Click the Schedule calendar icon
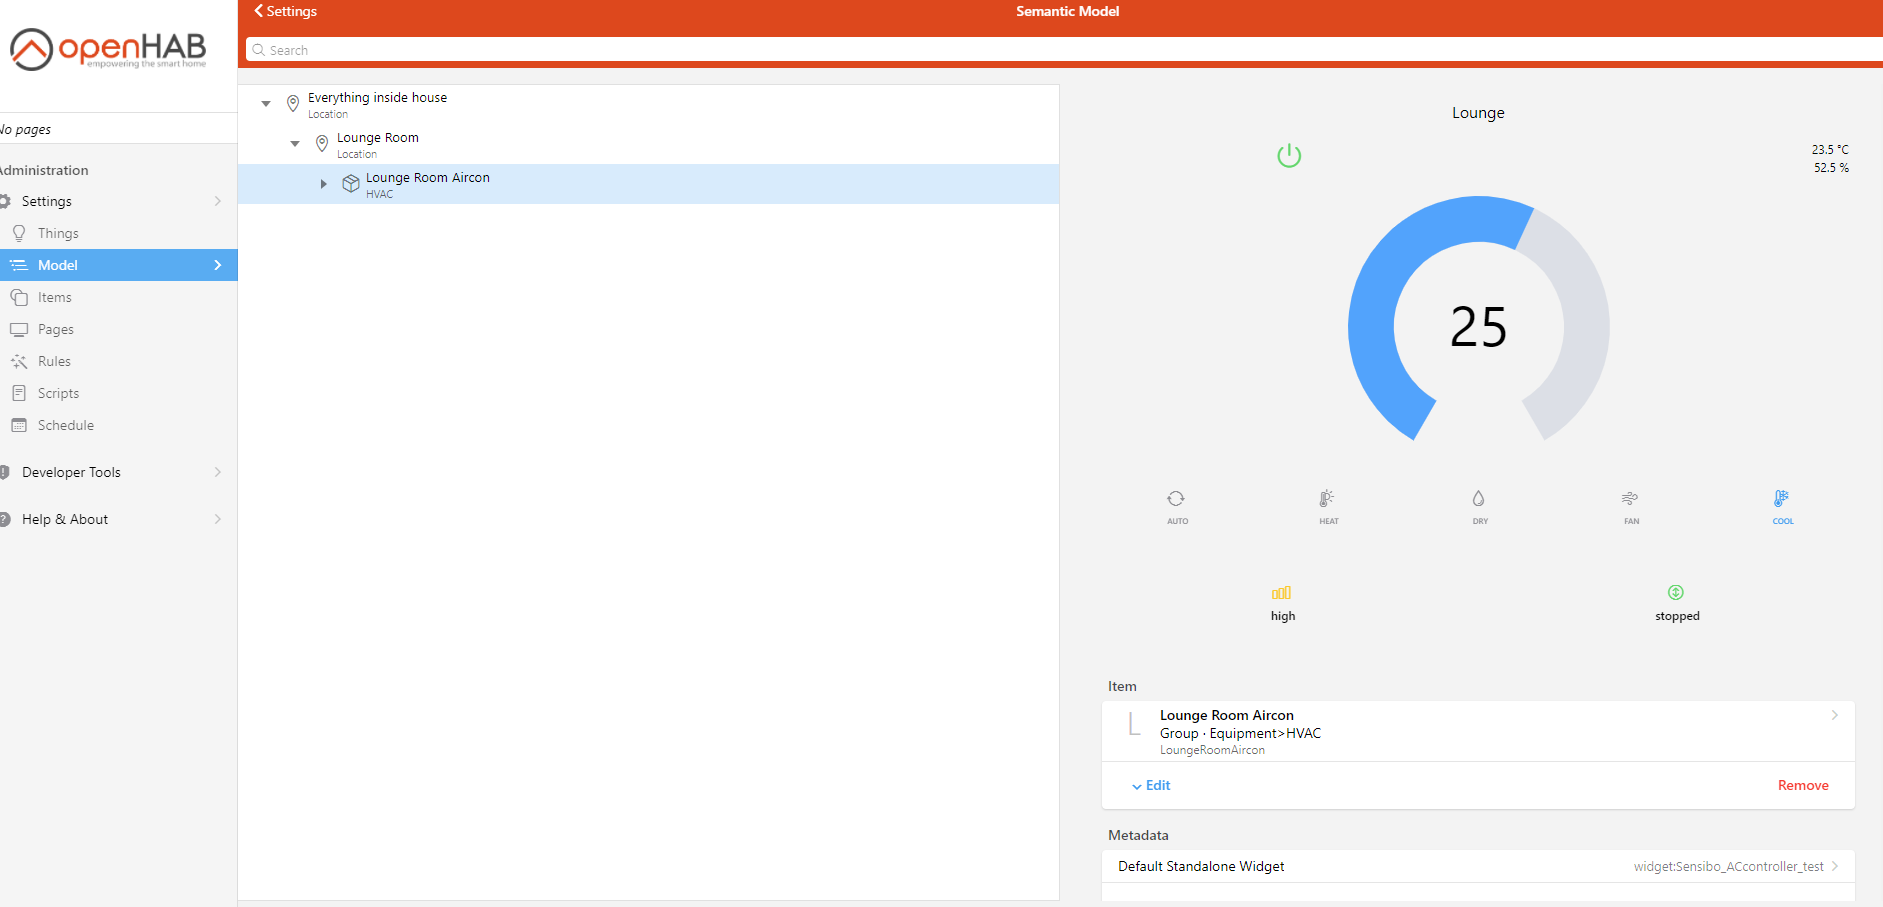 point(19,425)
